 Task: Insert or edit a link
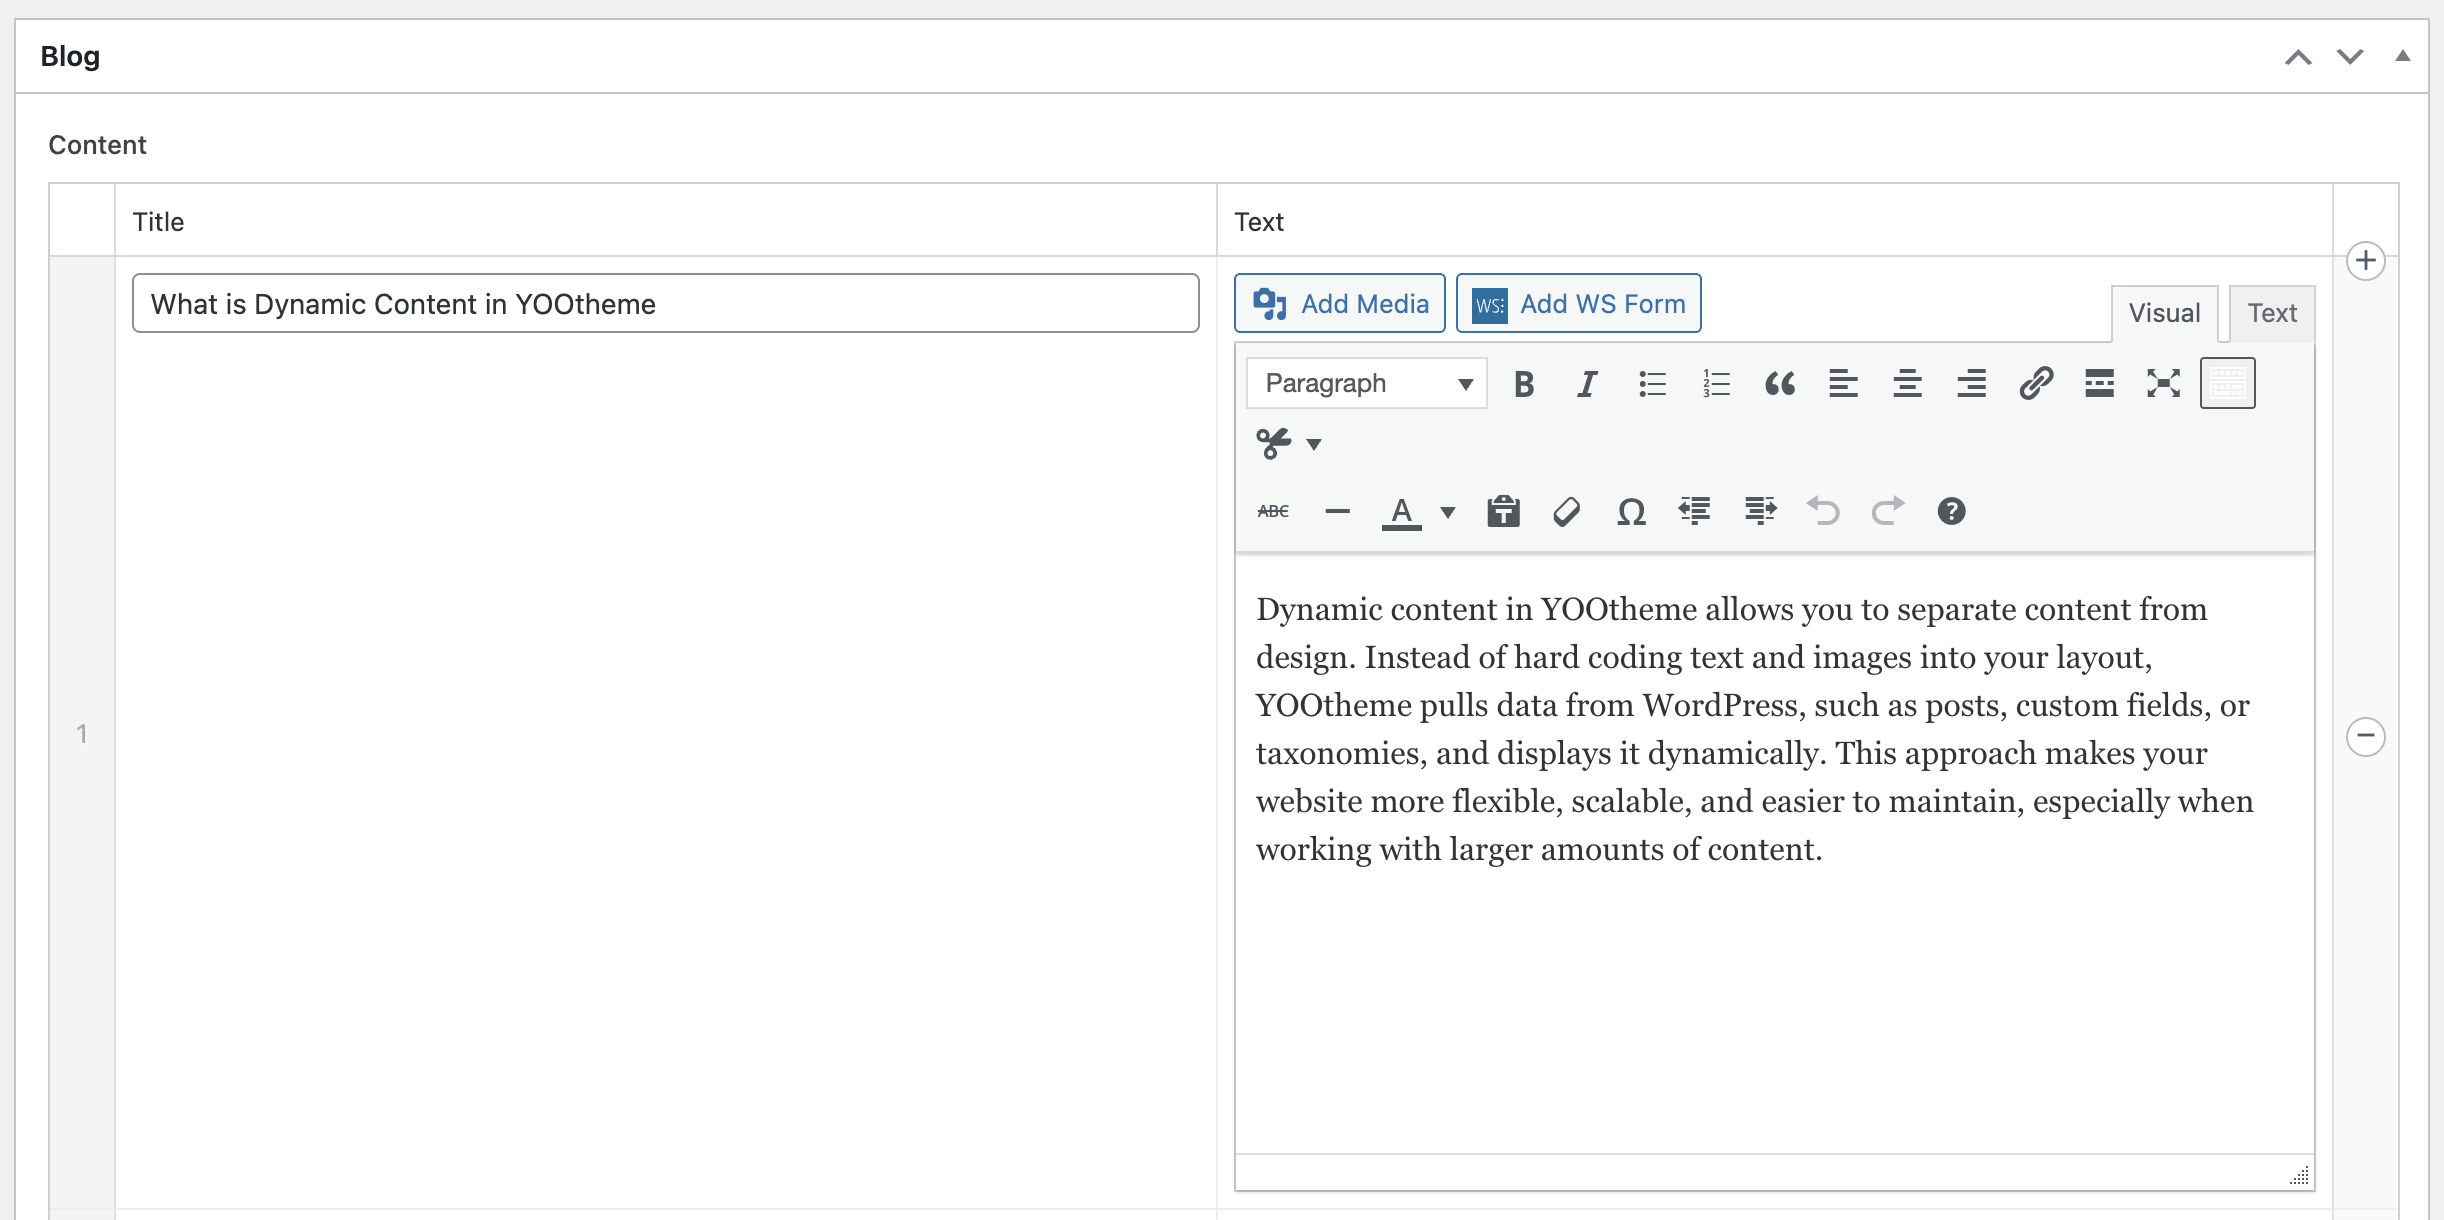coord(2036,384)
